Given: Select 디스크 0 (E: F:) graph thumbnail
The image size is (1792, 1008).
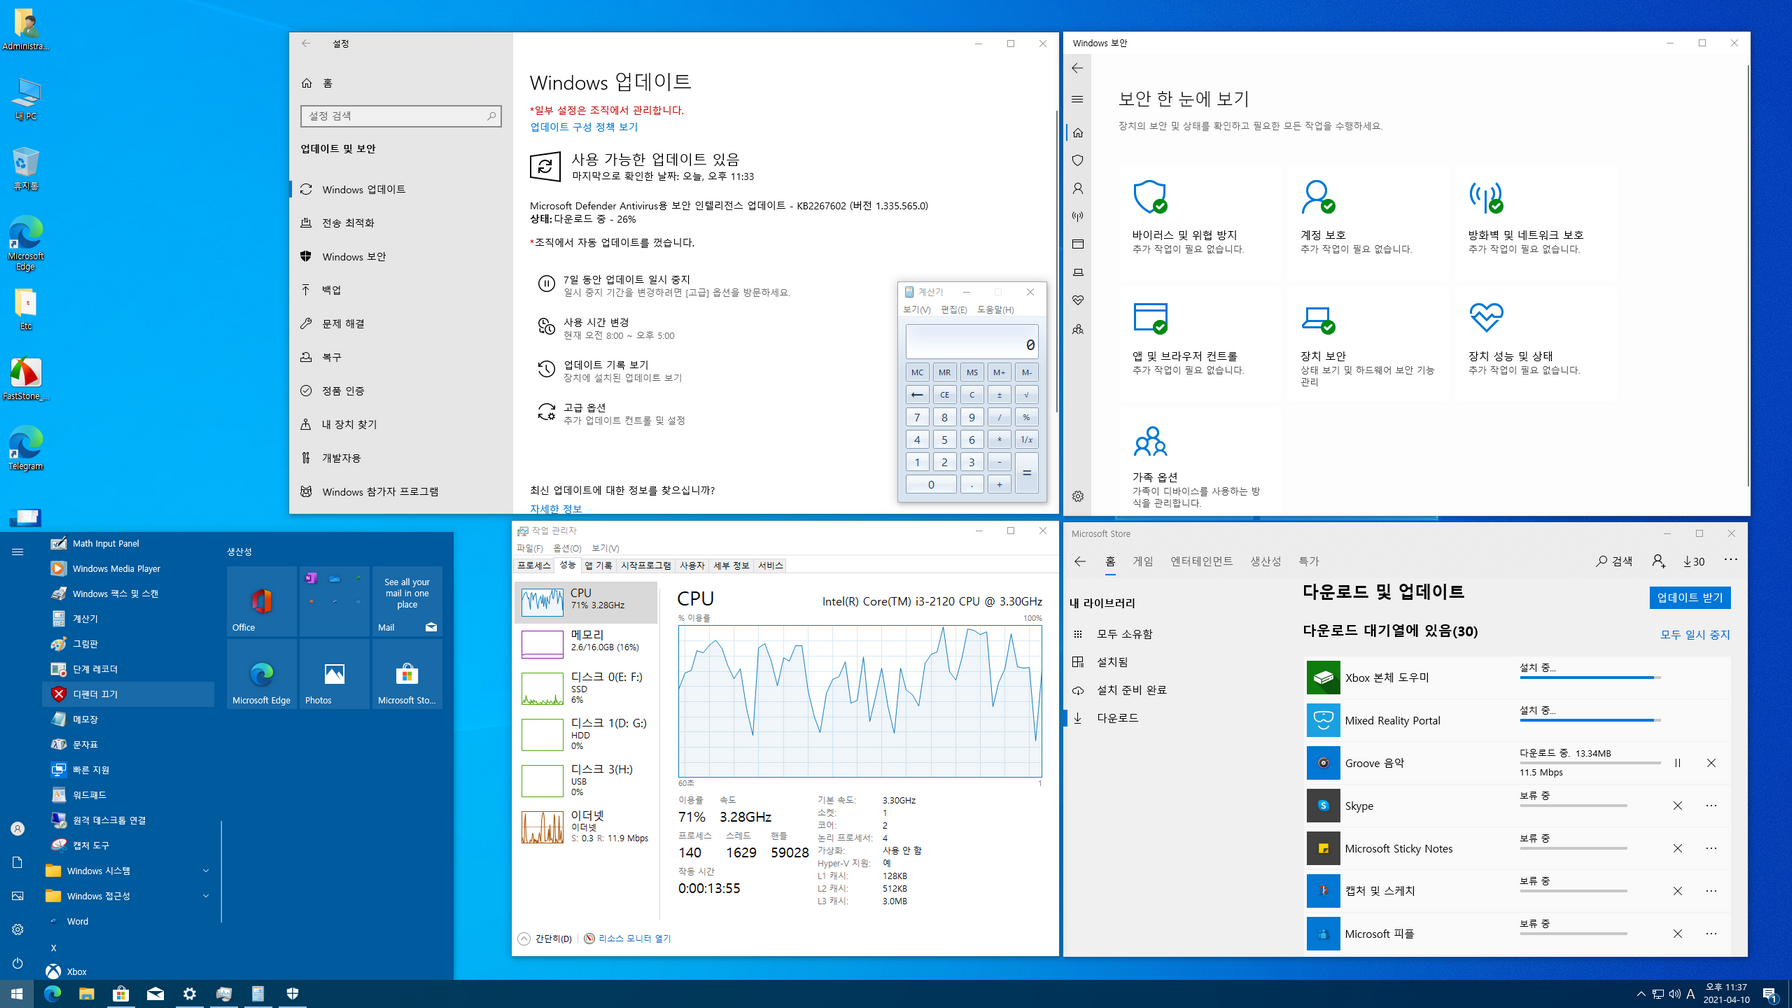Looking at the screenshot, I should click(x=542, y=689).
